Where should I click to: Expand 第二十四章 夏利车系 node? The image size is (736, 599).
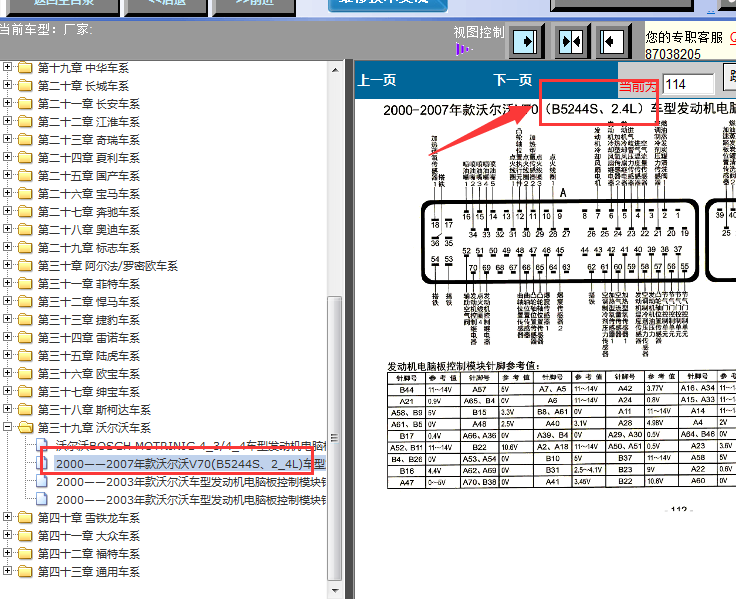(x=7, y=157)
